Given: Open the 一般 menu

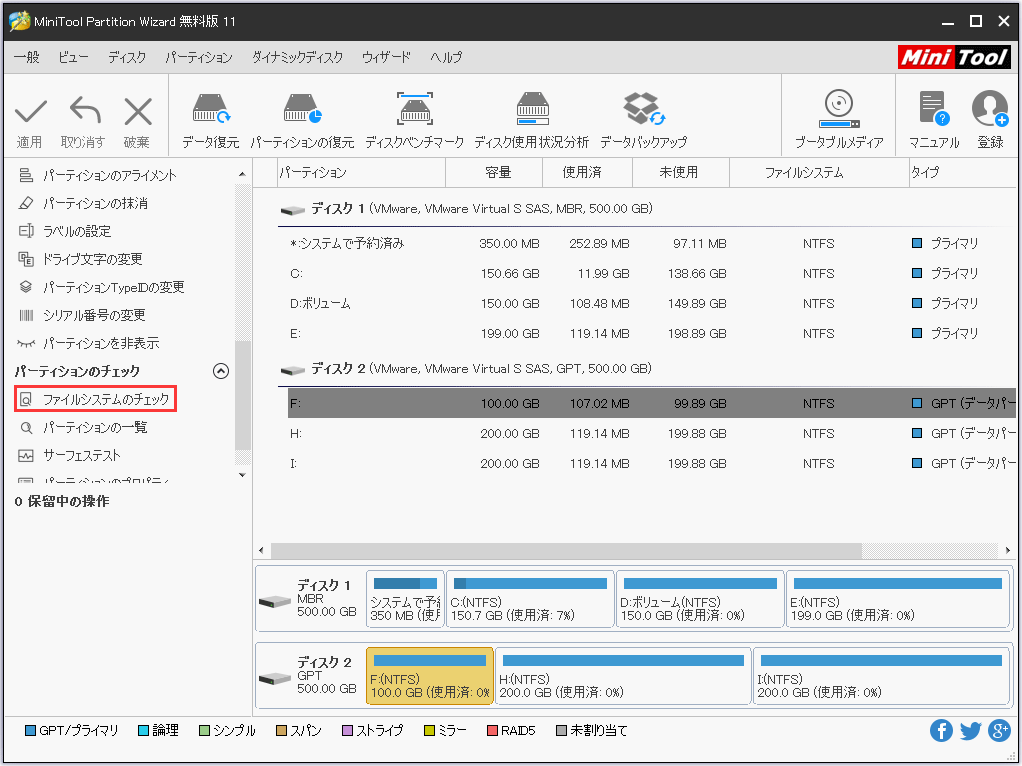Looking at the screenshot, I should click(27, 57).
